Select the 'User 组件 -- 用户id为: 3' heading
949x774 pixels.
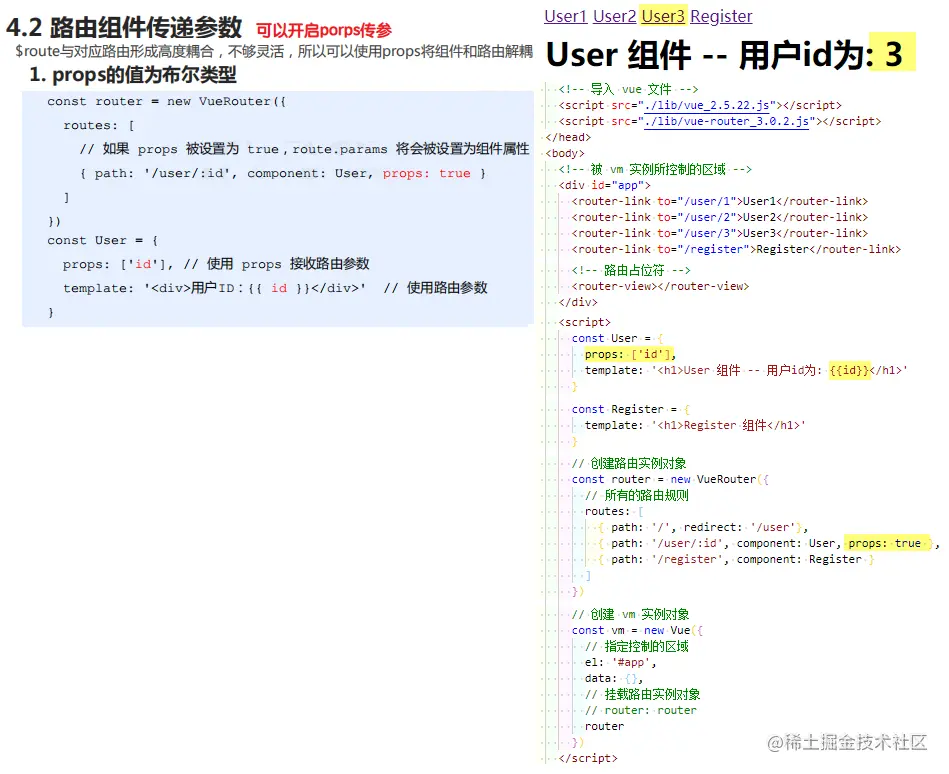(724, 54)
